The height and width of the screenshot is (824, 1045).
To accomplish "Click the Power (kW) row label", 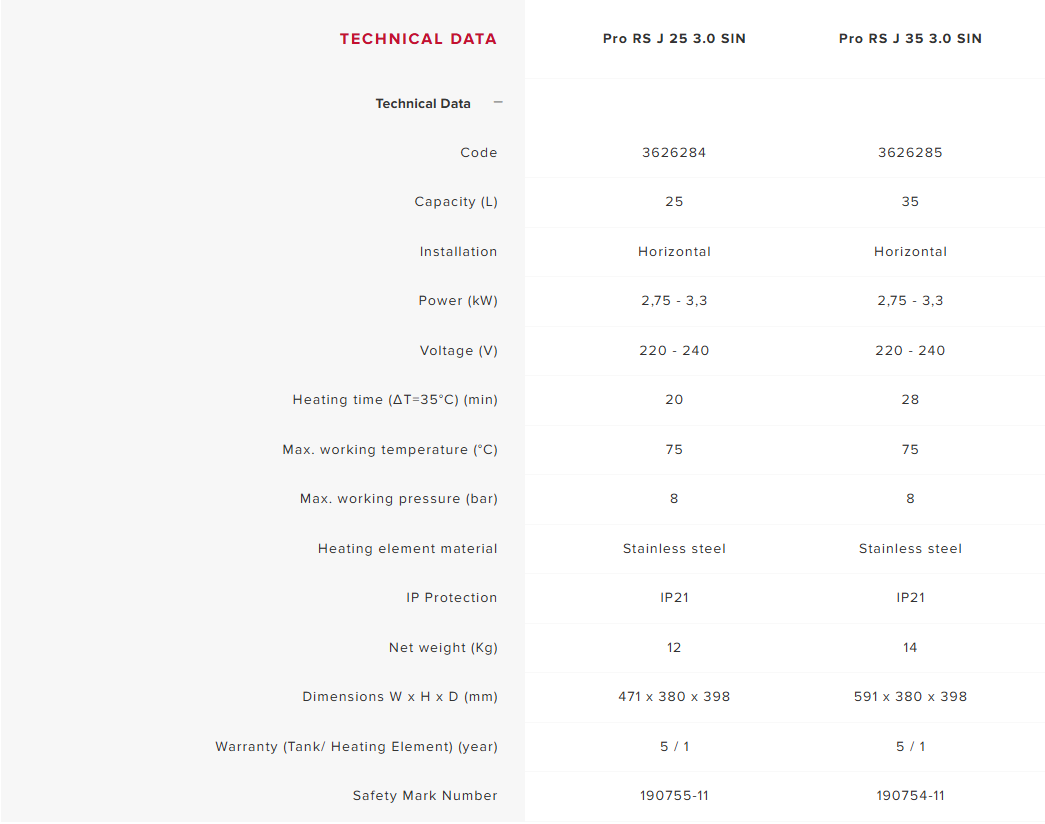I will tap(458, 301).
